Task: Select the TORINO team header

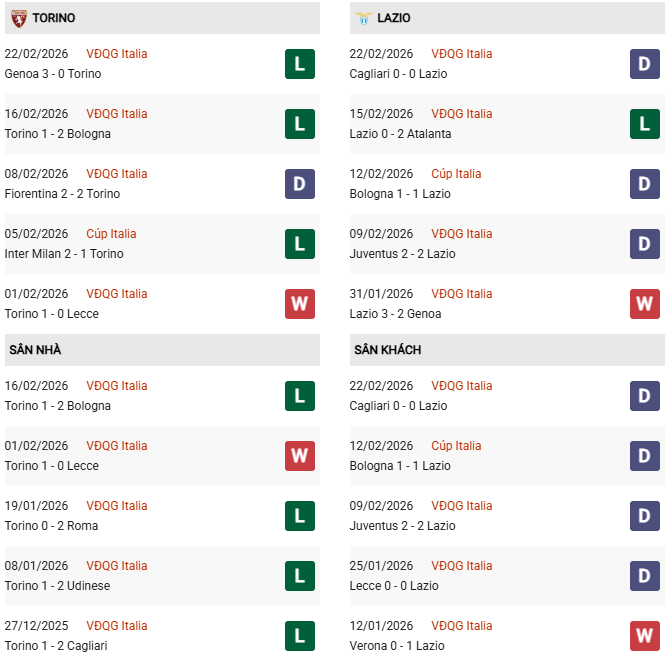Action: tap(53, 18)
